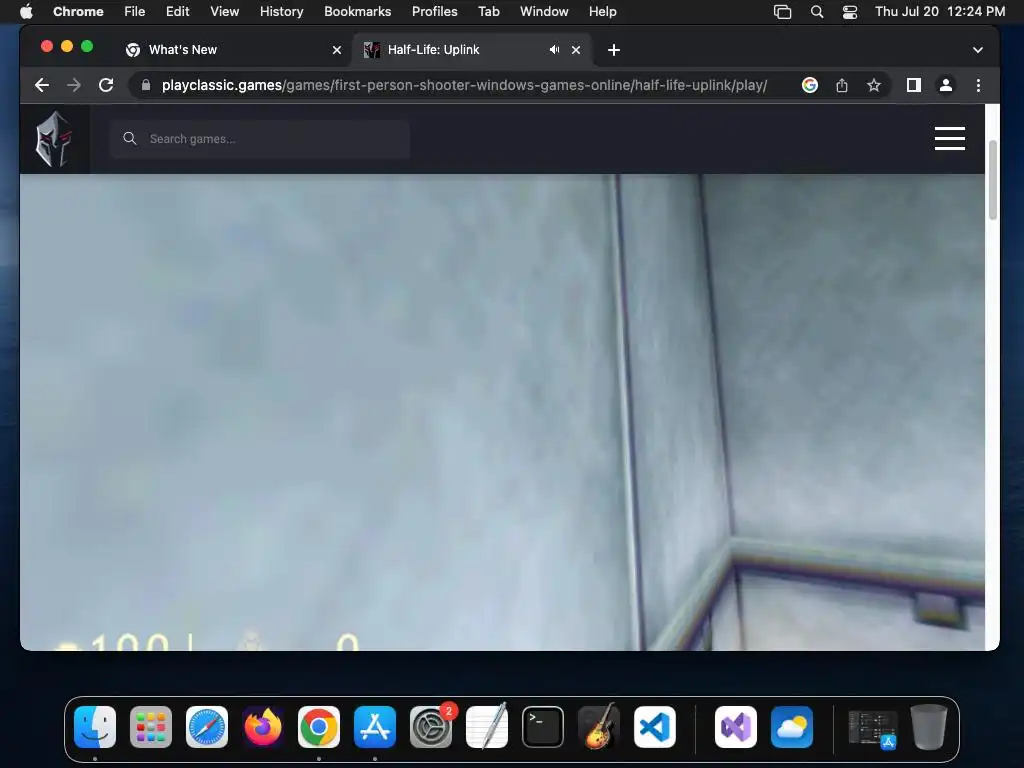
Task: Close the What's New tab
Action: click(x=337, y=50)
